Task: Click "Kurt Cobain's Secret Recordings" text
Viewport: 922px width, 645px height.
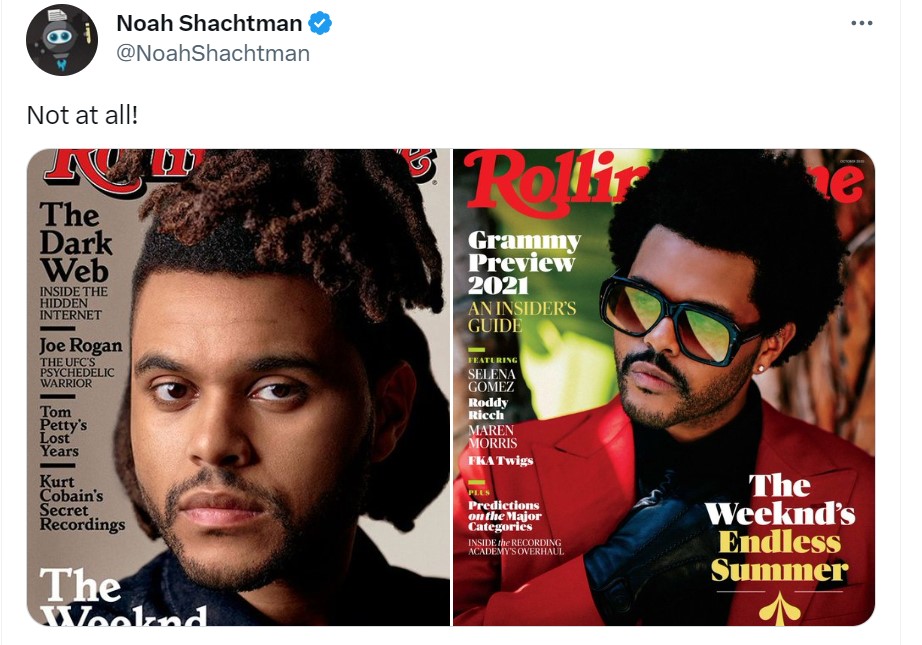Action: 82,503
